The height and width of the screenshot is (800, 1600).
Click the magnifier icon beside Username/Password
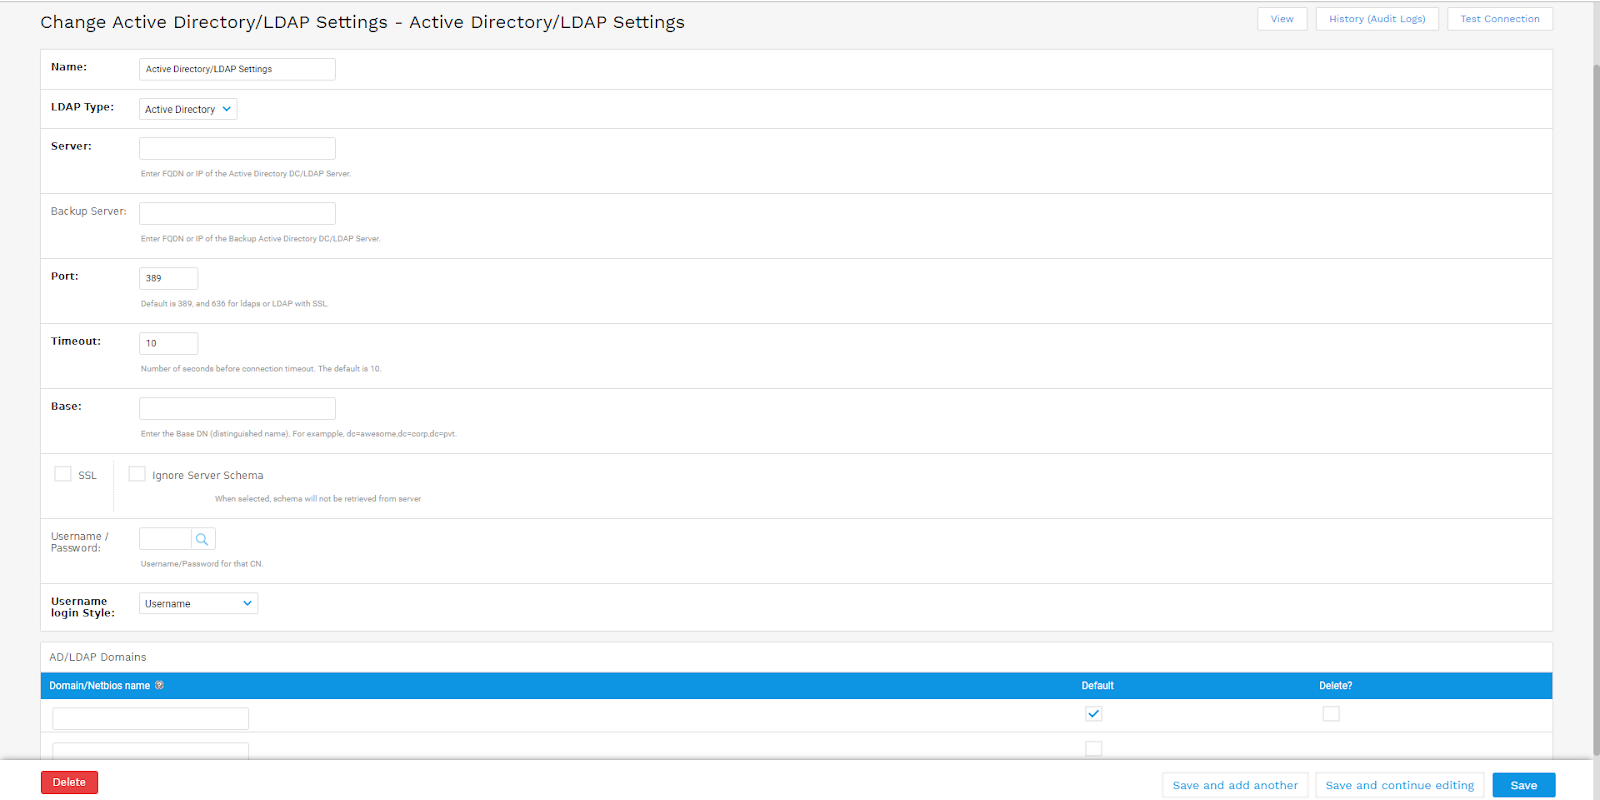pos(202,539)
